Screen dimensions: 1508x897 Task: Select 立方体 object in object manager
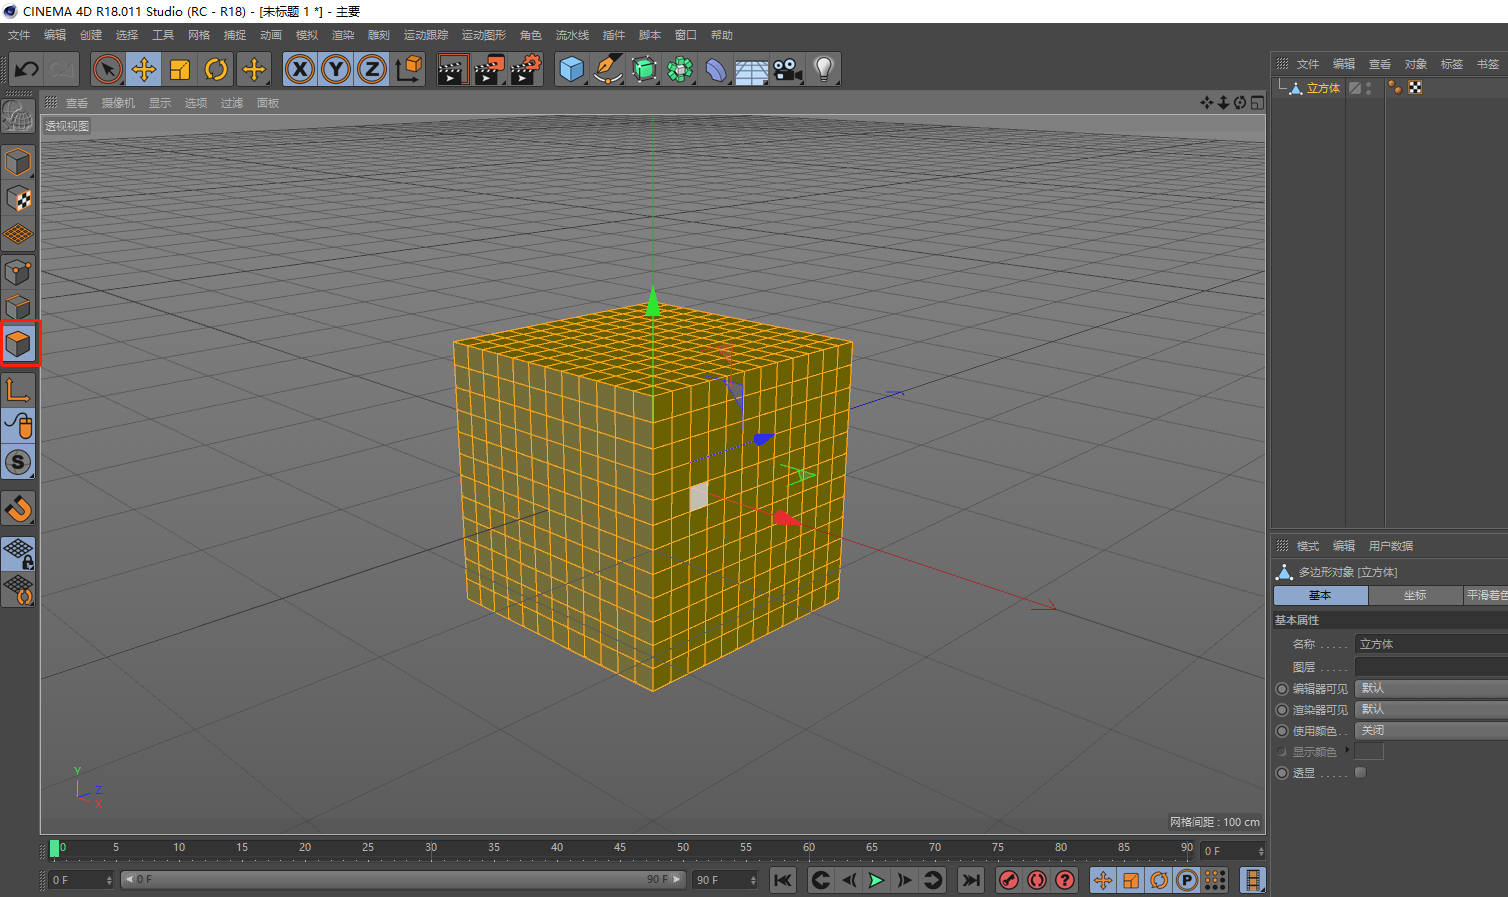1323,88
